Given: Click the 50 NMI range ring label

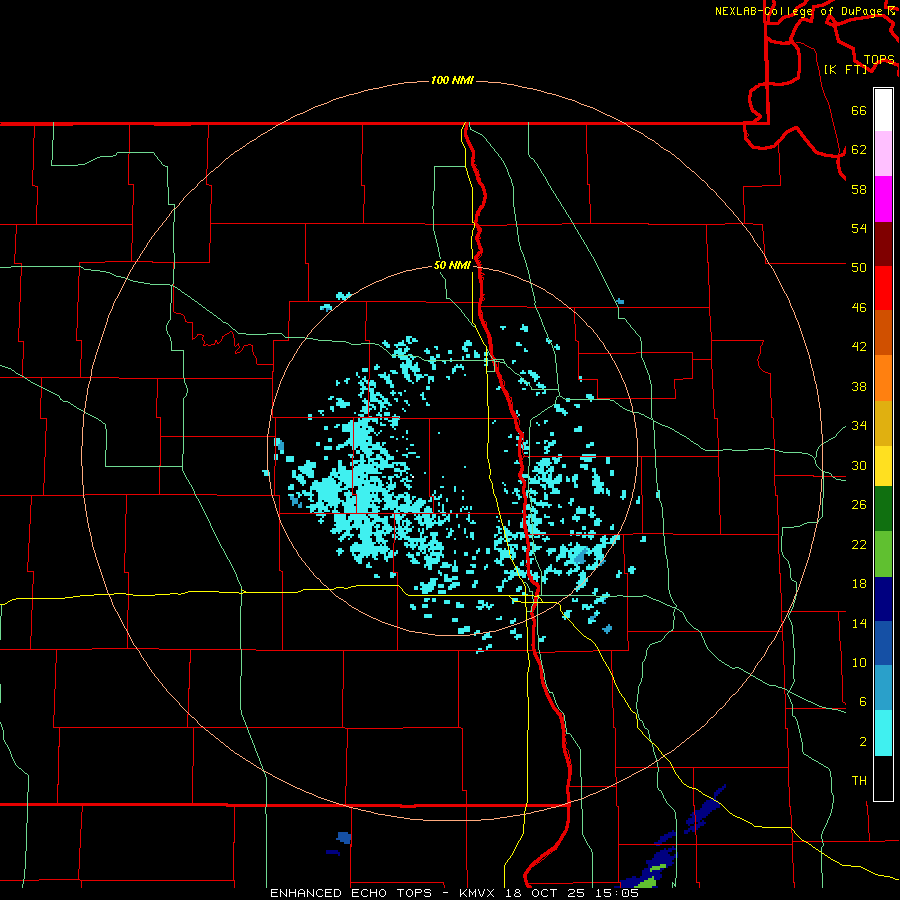Looking at the screenshot, I should [452, 265].
